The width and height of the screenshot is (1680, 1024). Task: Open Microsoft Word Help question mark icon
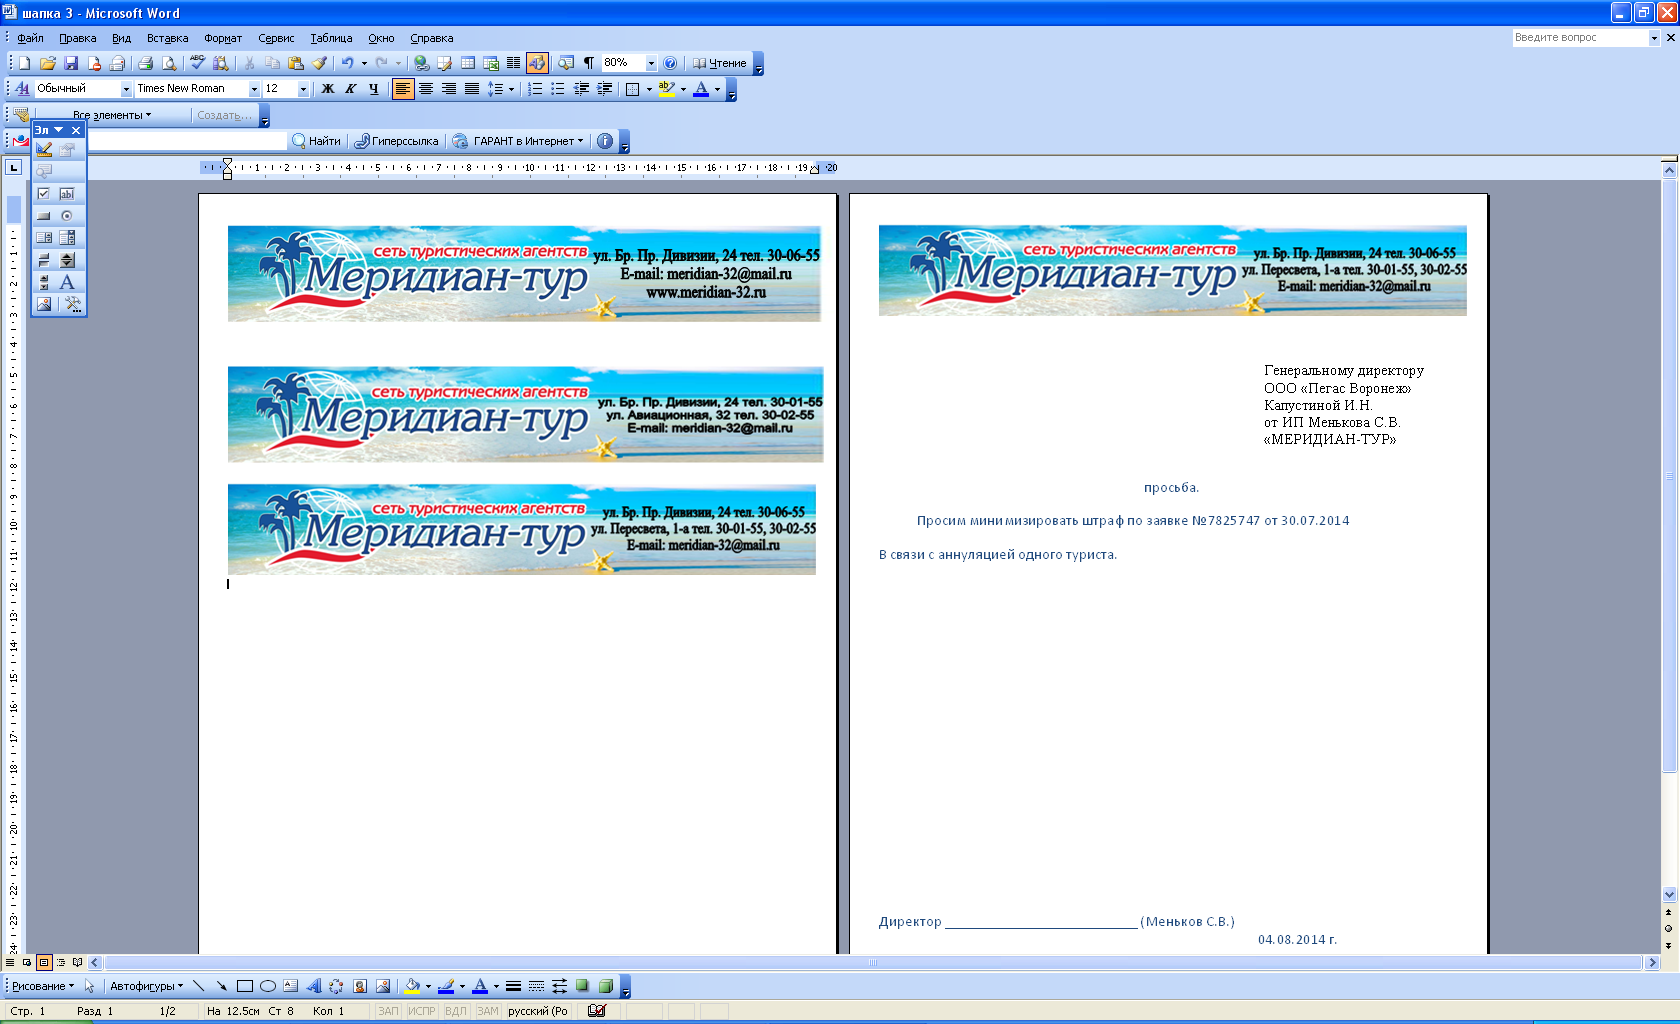[x=670, y=63]
